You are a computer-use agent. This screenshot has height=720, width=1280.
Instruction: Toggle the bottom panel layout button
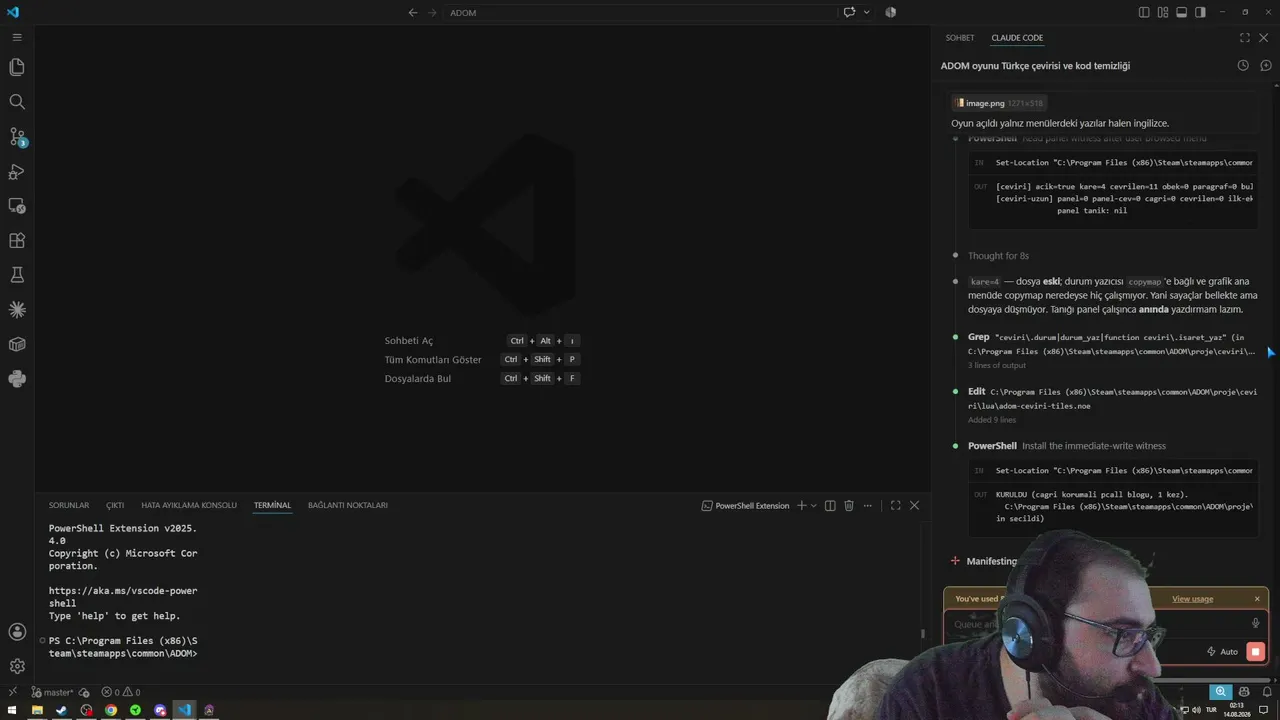click(1181, 12)
